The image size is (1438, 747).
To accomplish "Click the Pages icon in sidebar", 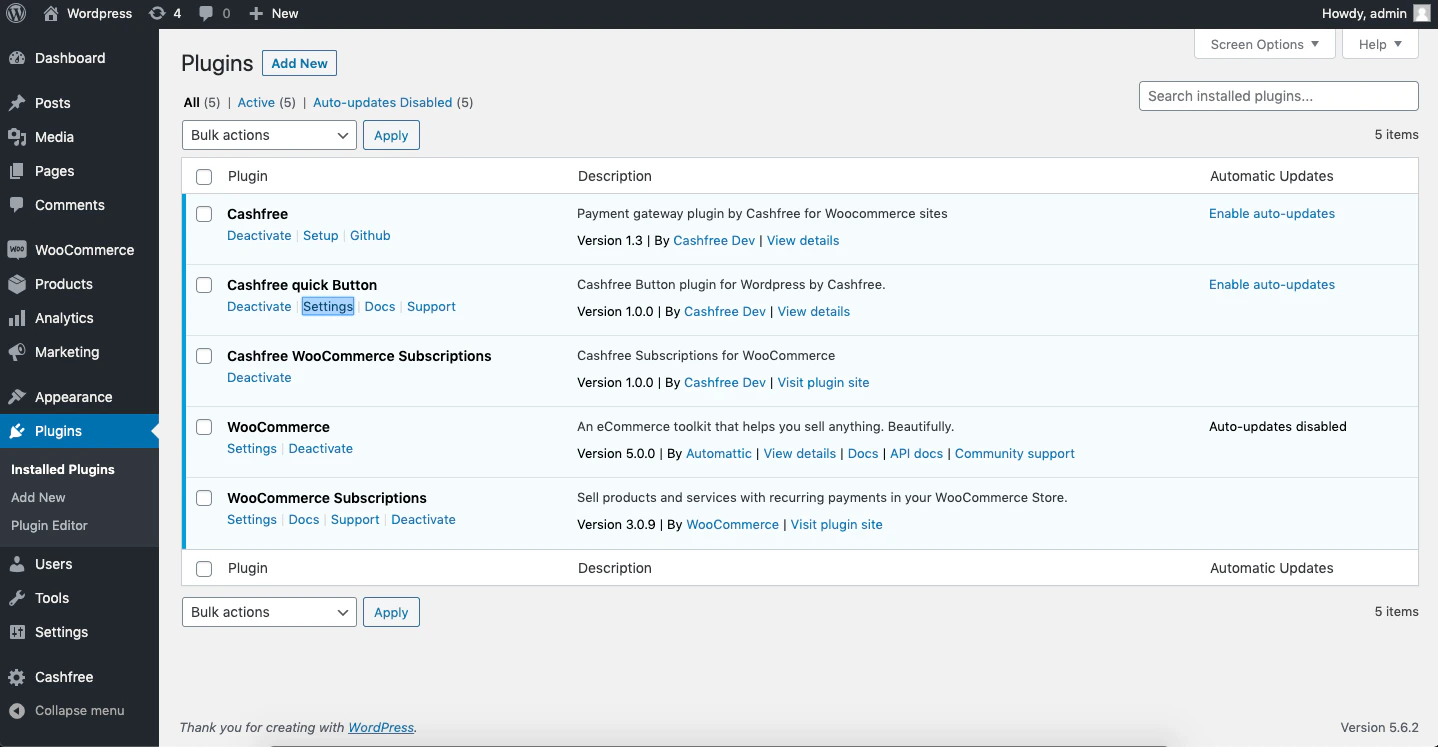I will point(17,171).
